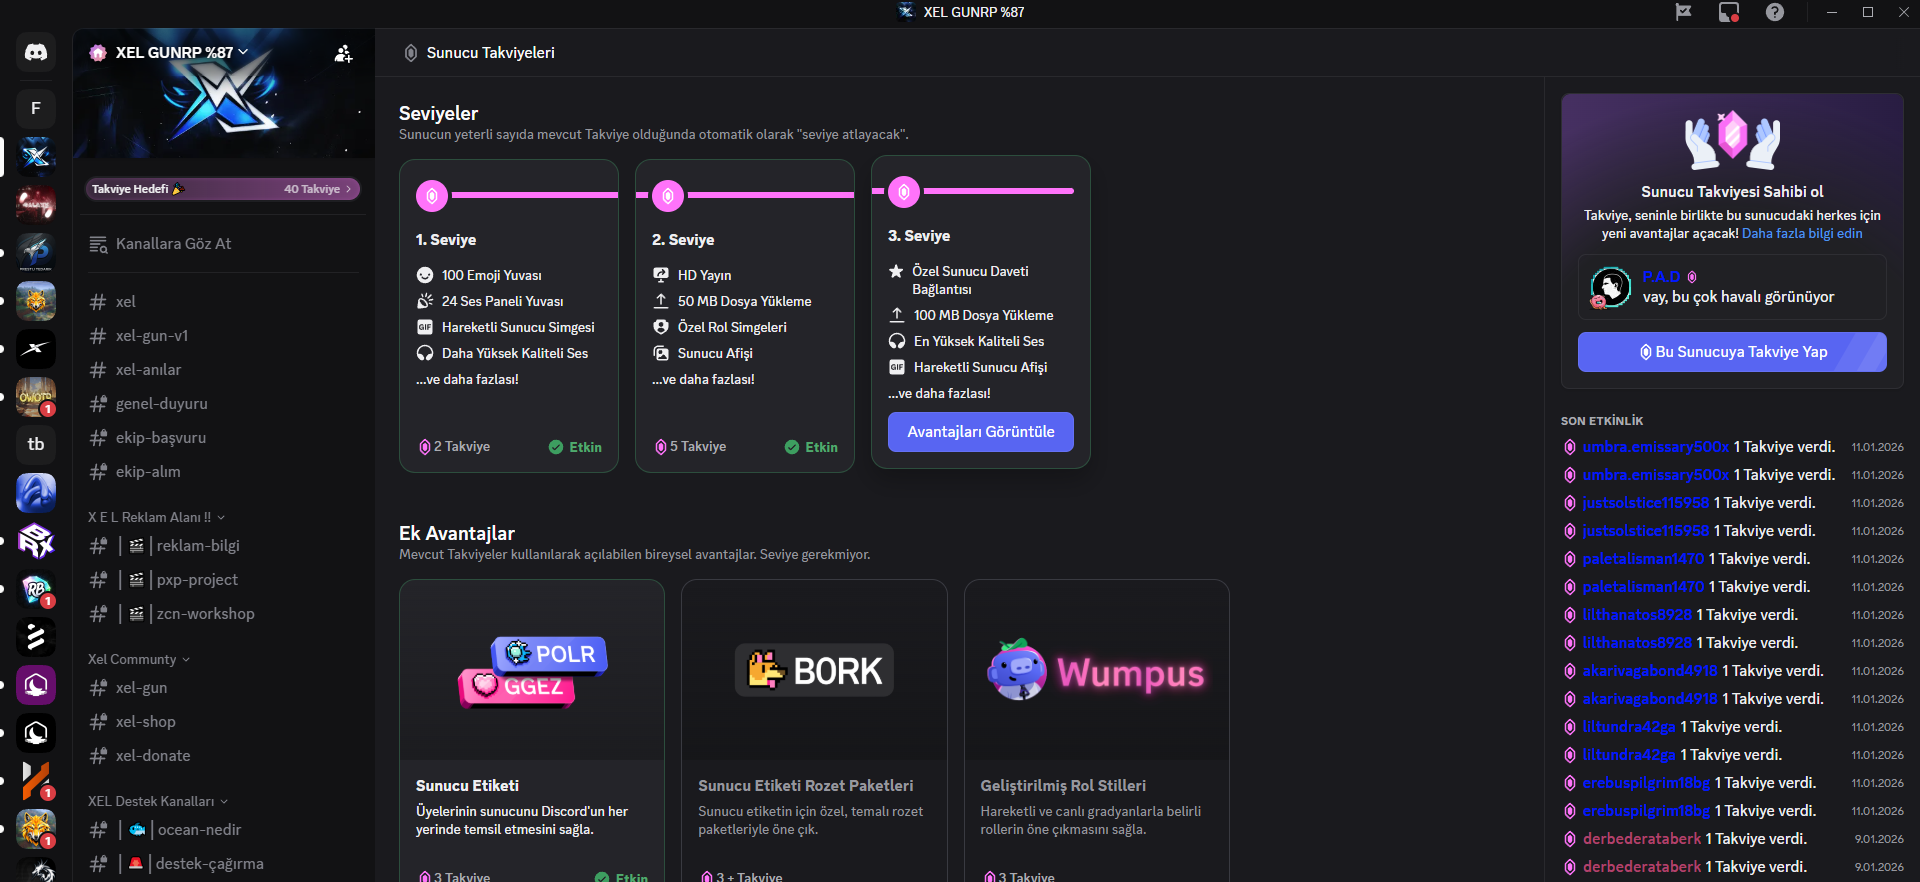Open the red galaxy server icon
The width and height of the screenshot is (1920, 882).
point(36,204)
